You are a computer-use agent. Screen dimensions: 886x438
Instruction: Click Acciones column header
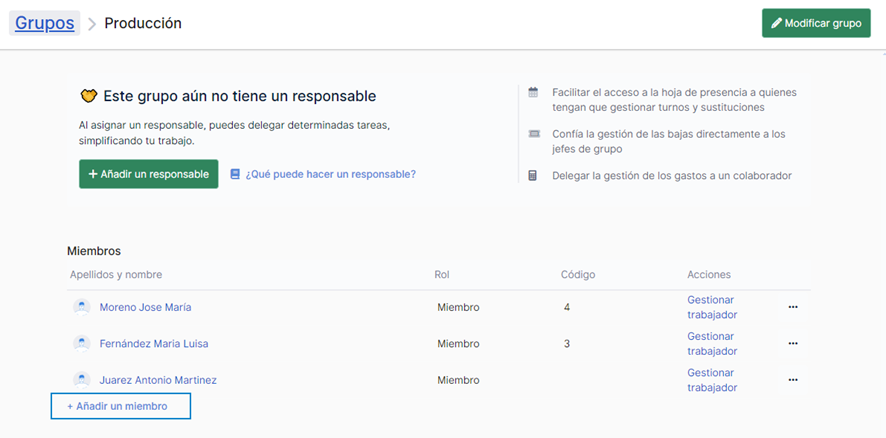tap(709, 275)
